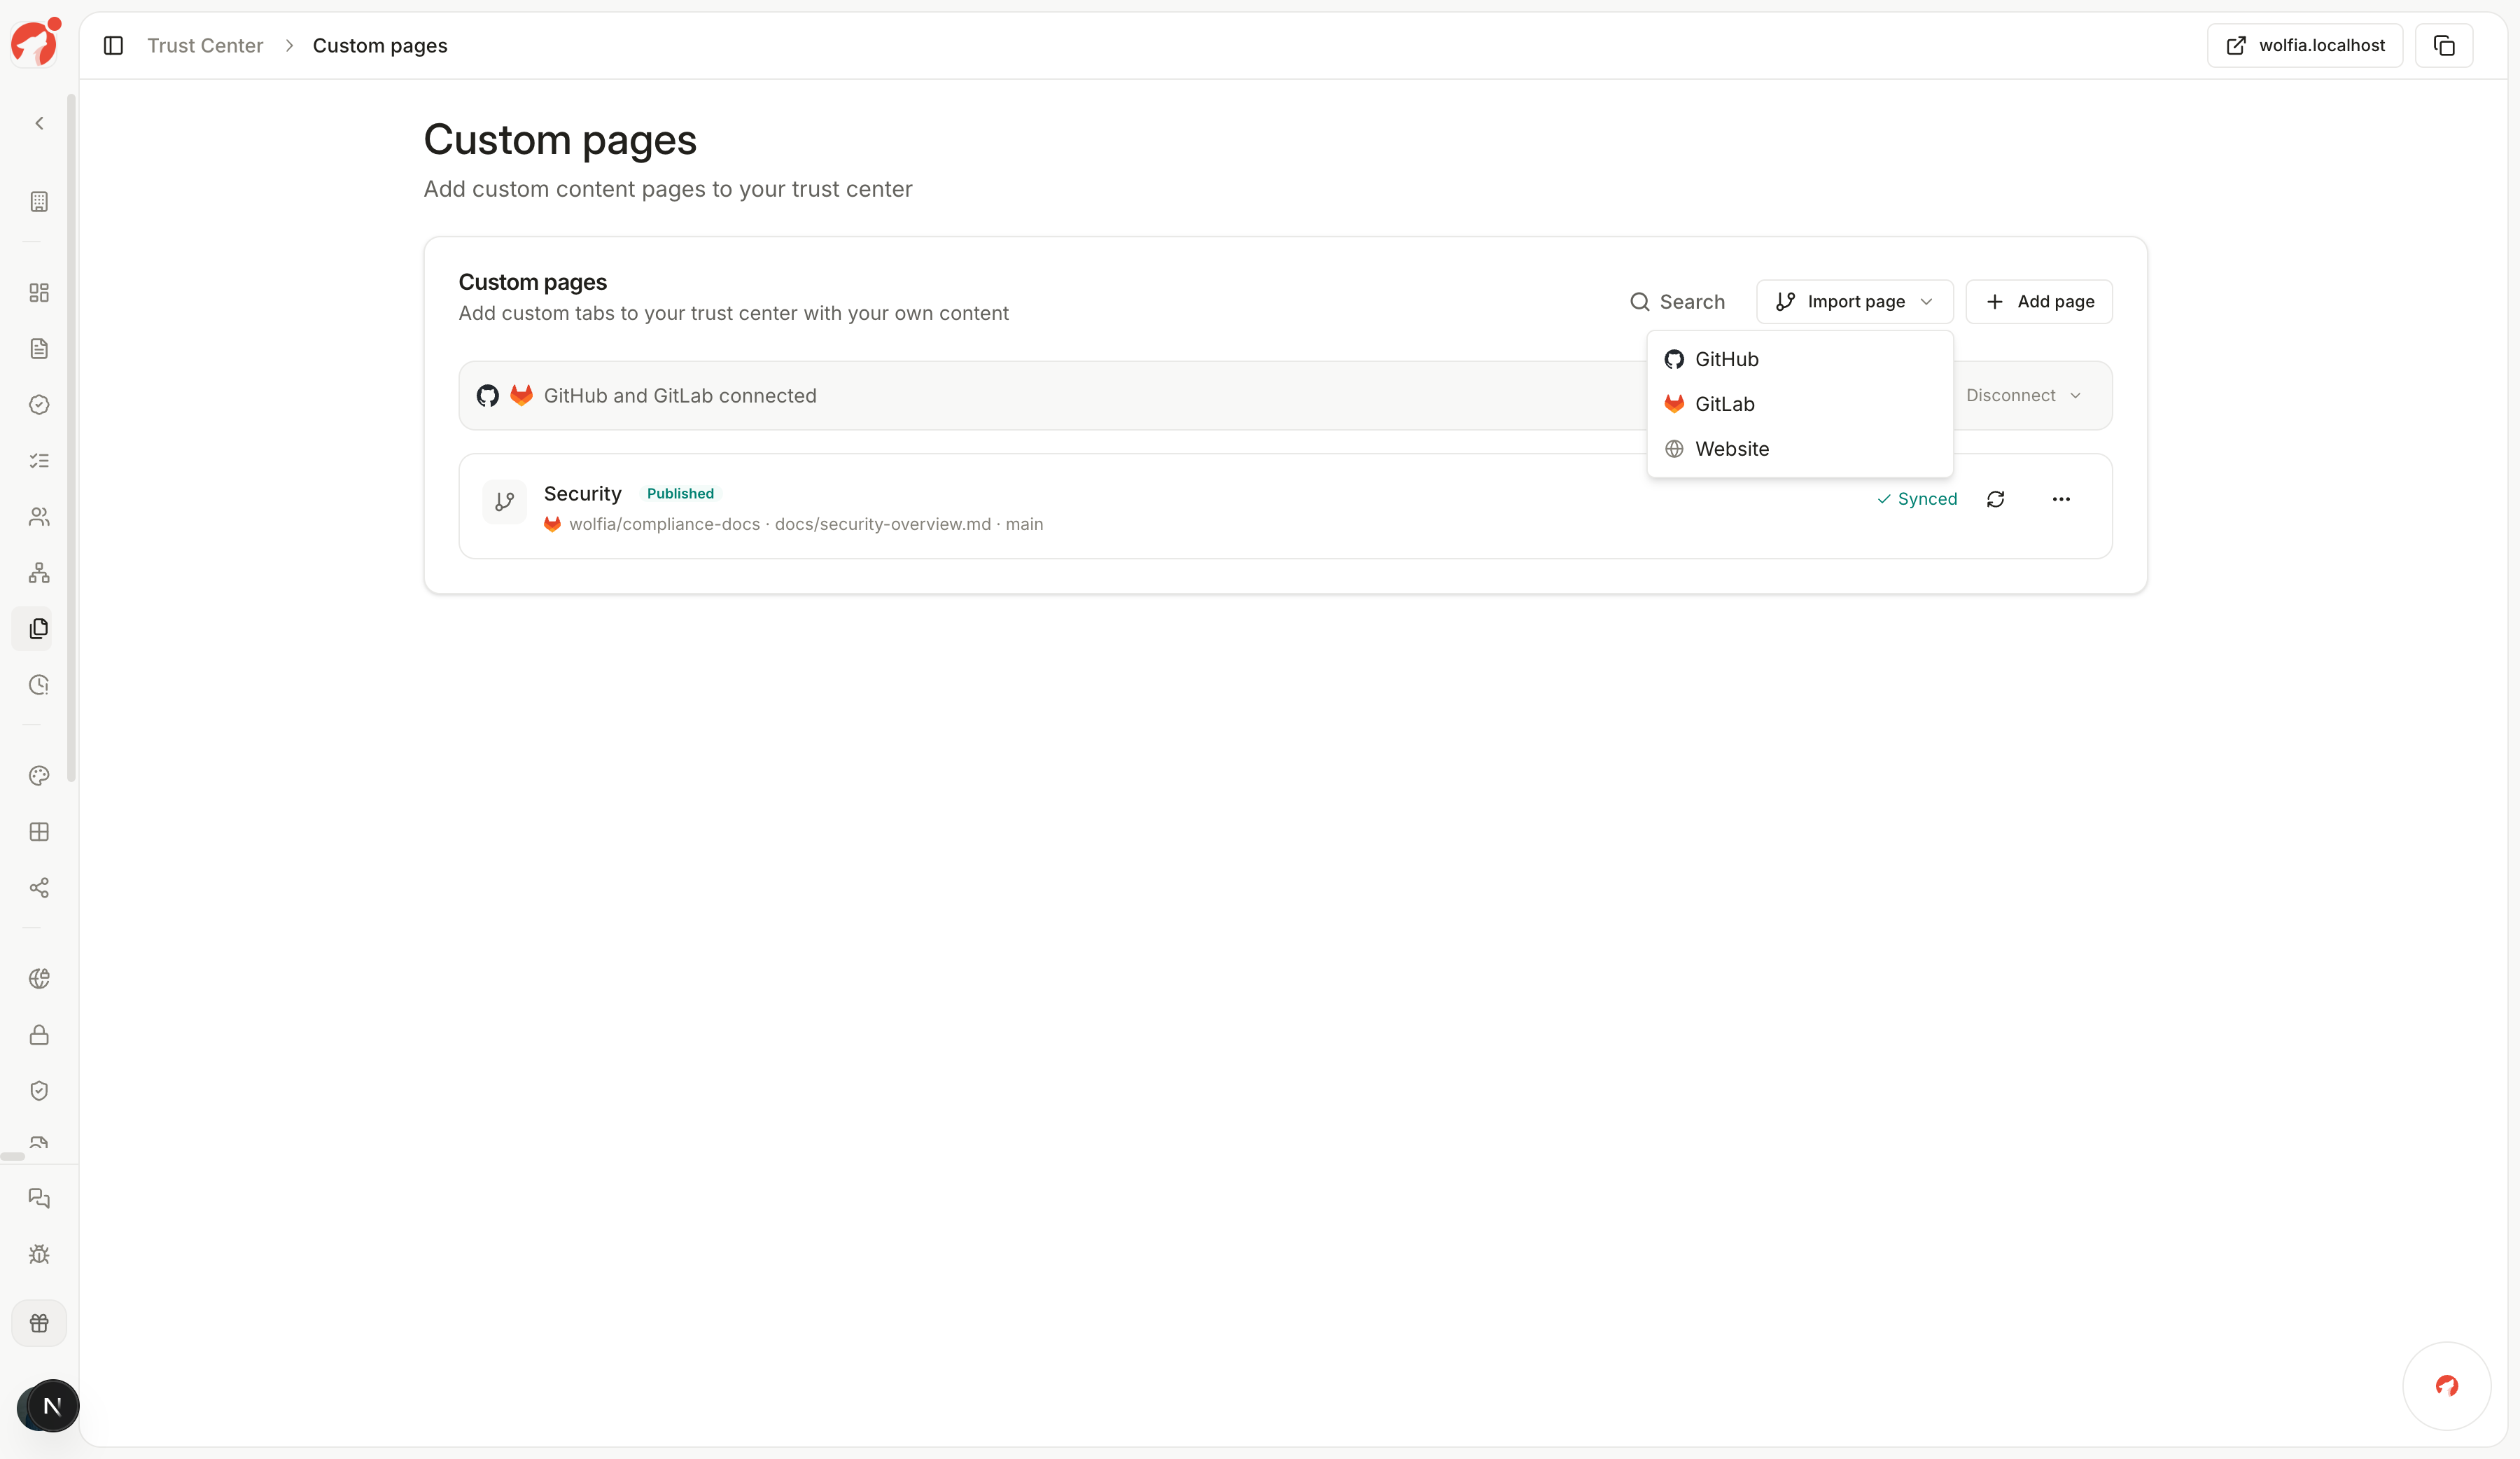This screenshot has height=1459, width=2520.
Task: Open the Security page title
Action: [582, 494]
